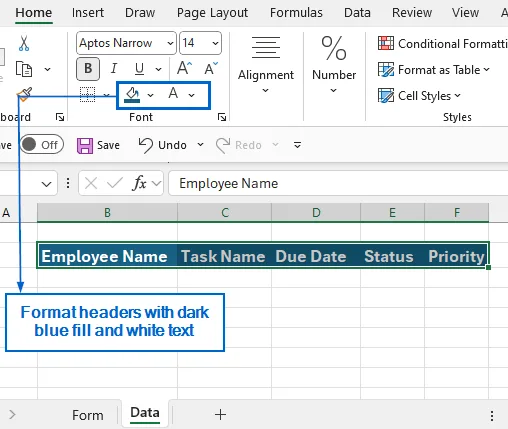
Task: Select column E header
Action: [x=392, y=212]
